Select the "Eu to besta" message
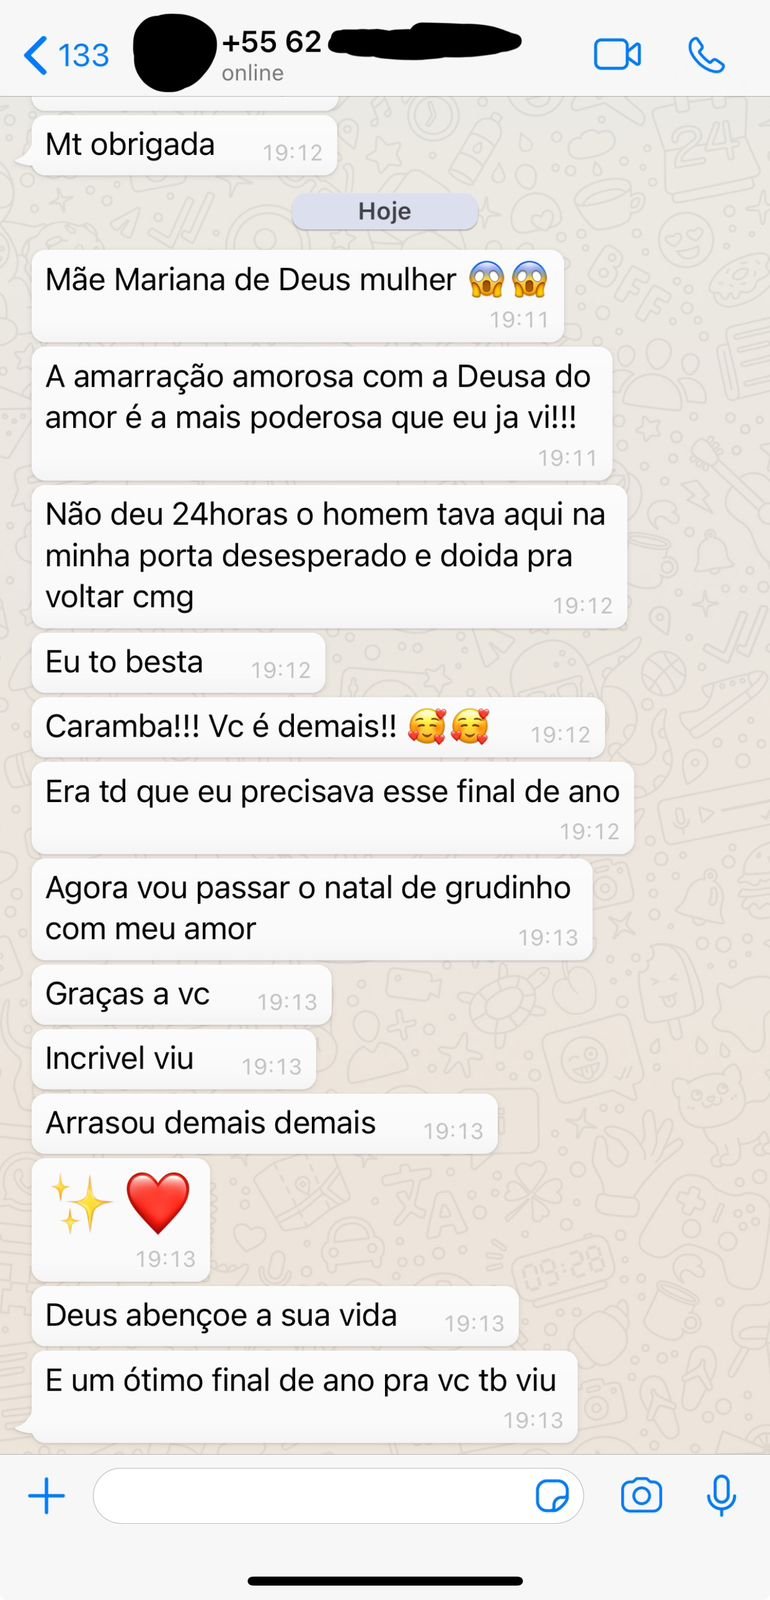Image resolution: width=770 pixels, height=1600 pixels. [178, 663]
